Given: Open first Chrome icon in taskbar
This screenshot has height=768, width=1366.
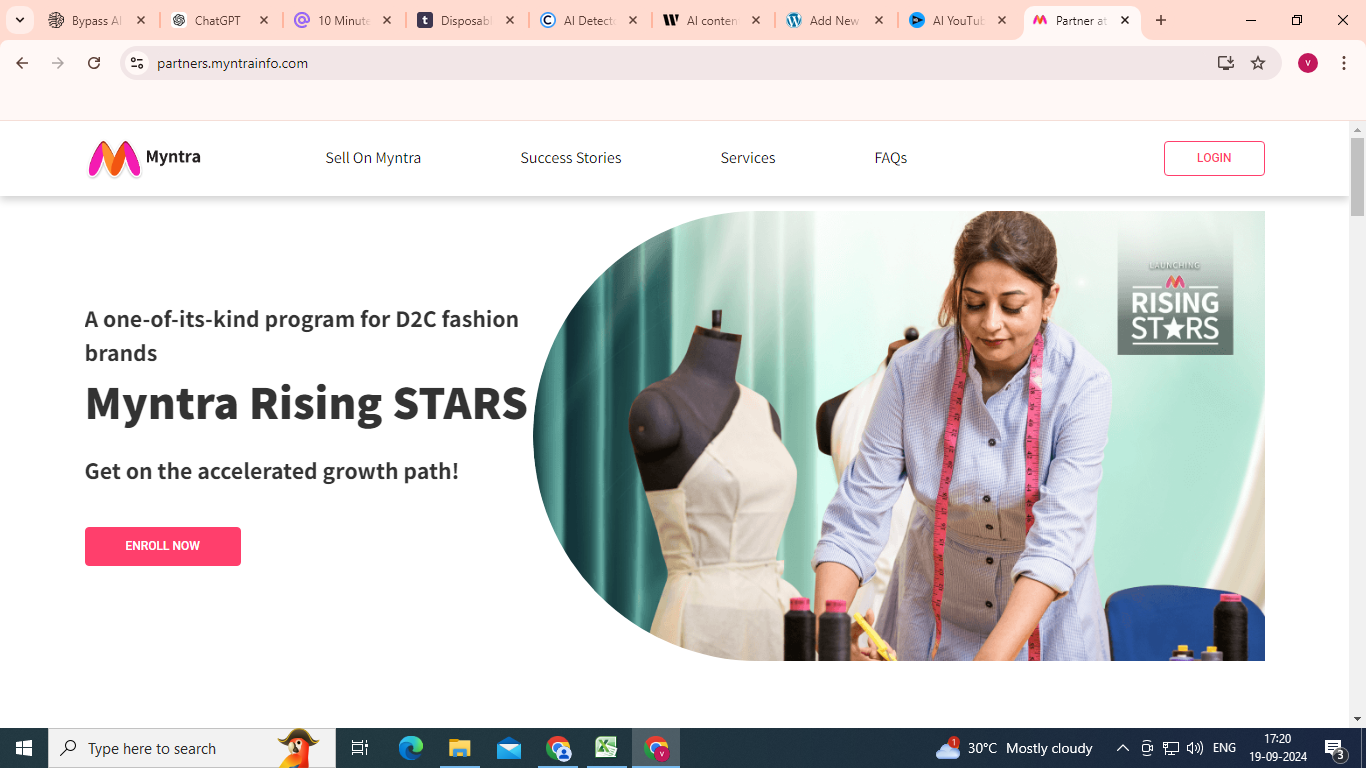Looking at the screenshot, I should [x=558, y=748].
